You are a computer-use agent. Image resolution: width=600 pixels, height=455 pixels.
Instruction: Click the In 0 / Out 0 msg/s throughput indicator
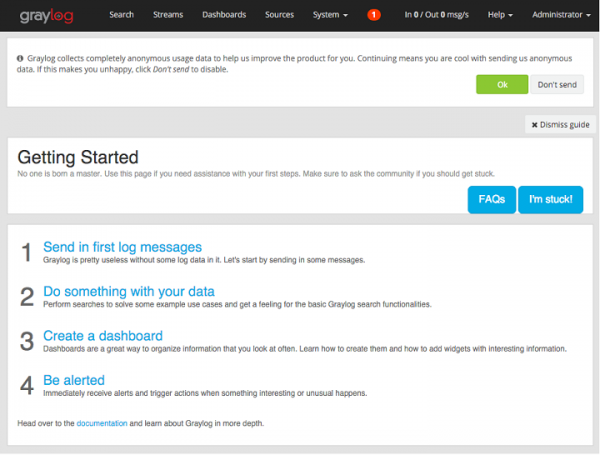point(437,15)
